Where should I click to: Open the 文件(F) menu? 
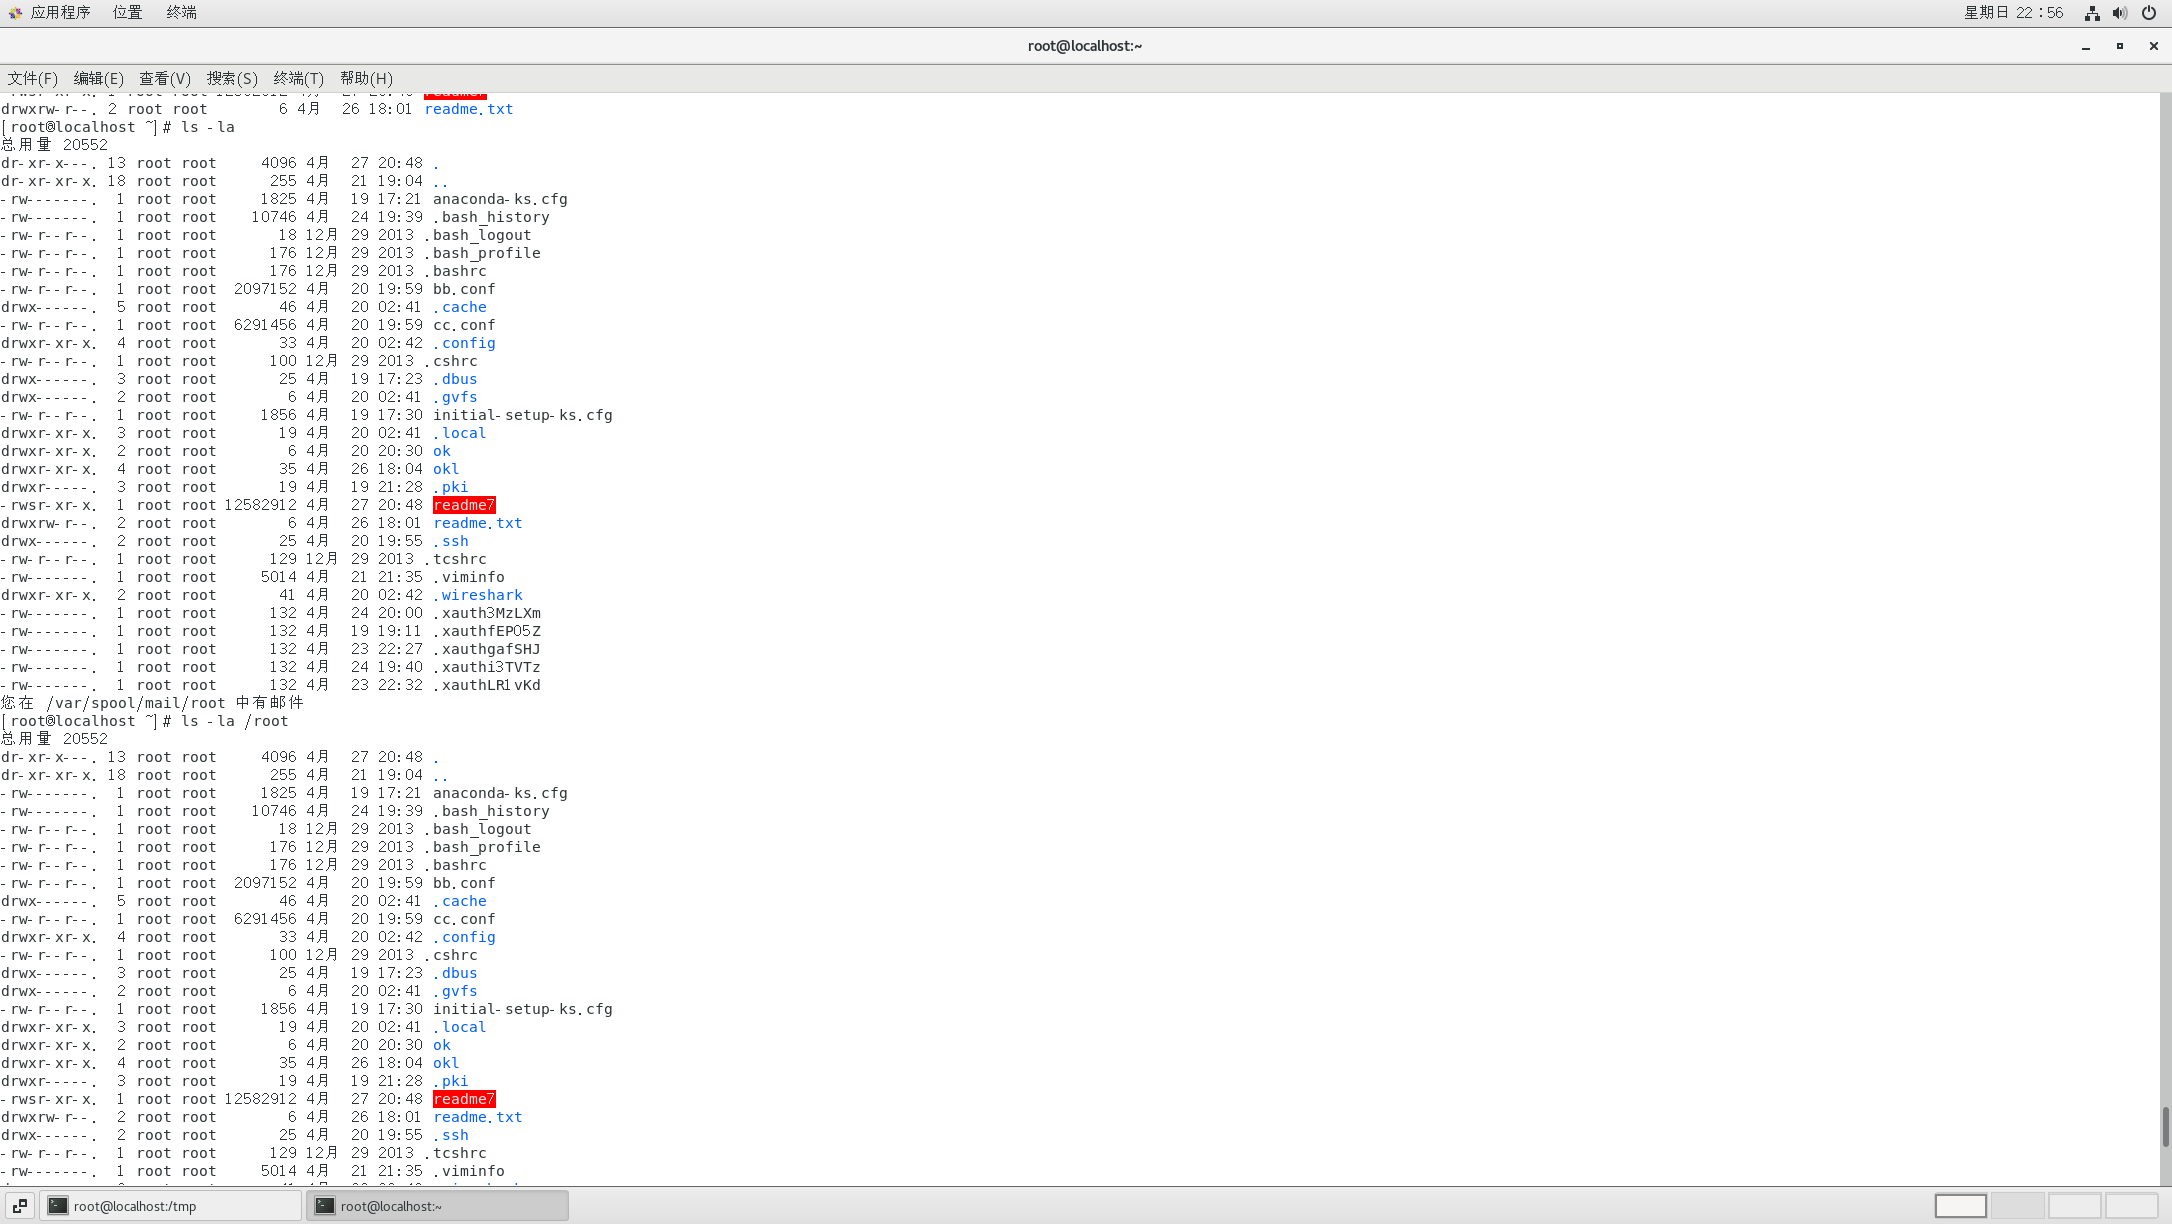click(33, 78)
